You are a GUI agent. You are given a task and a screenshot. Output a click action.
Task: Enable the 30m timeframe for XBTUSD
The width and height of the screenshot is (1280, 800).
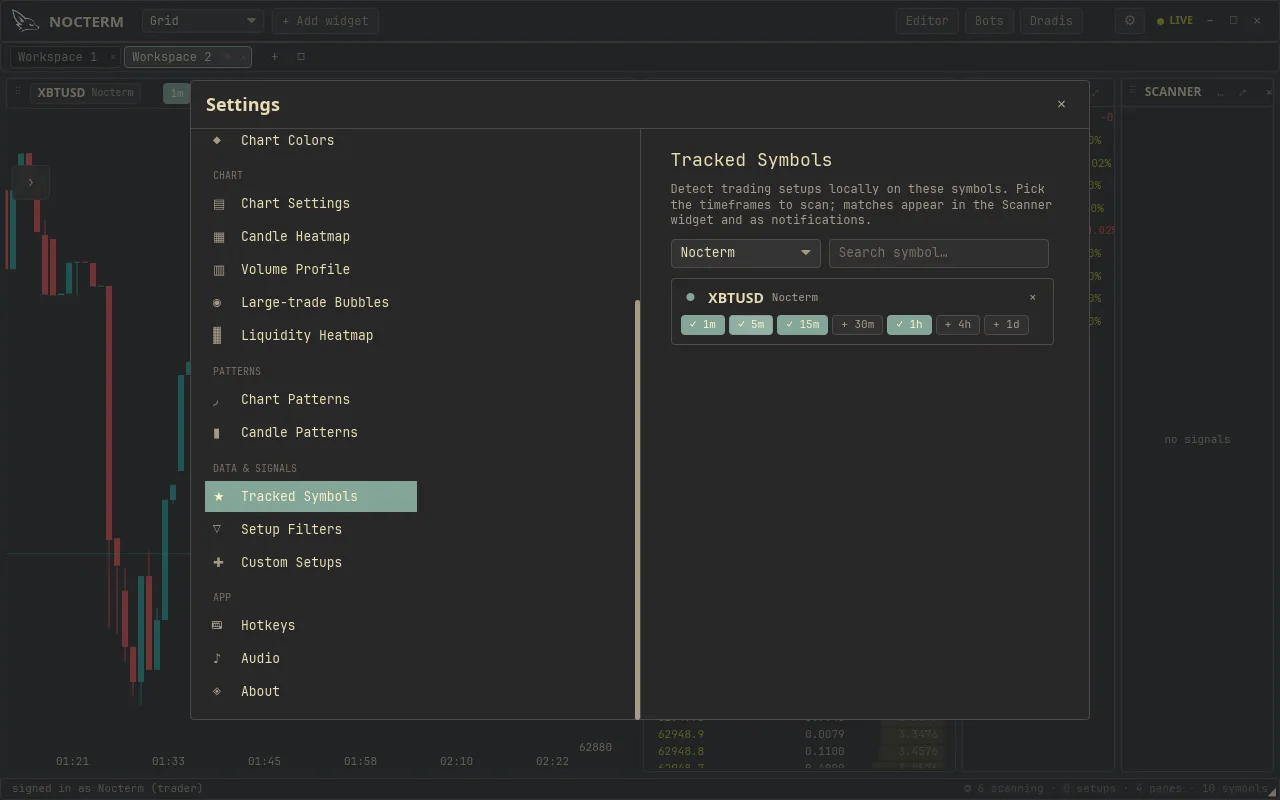click(x=858, y=324)
